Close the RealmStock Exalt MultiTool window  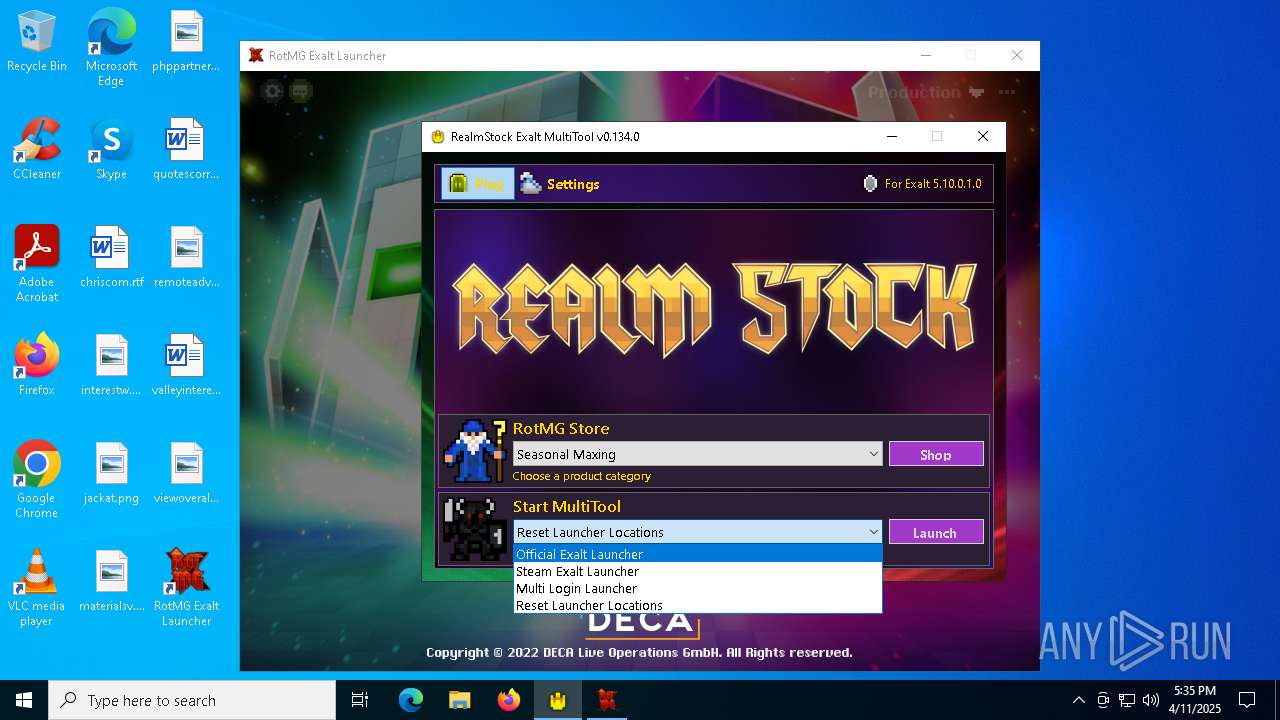[x=983, y=137]
